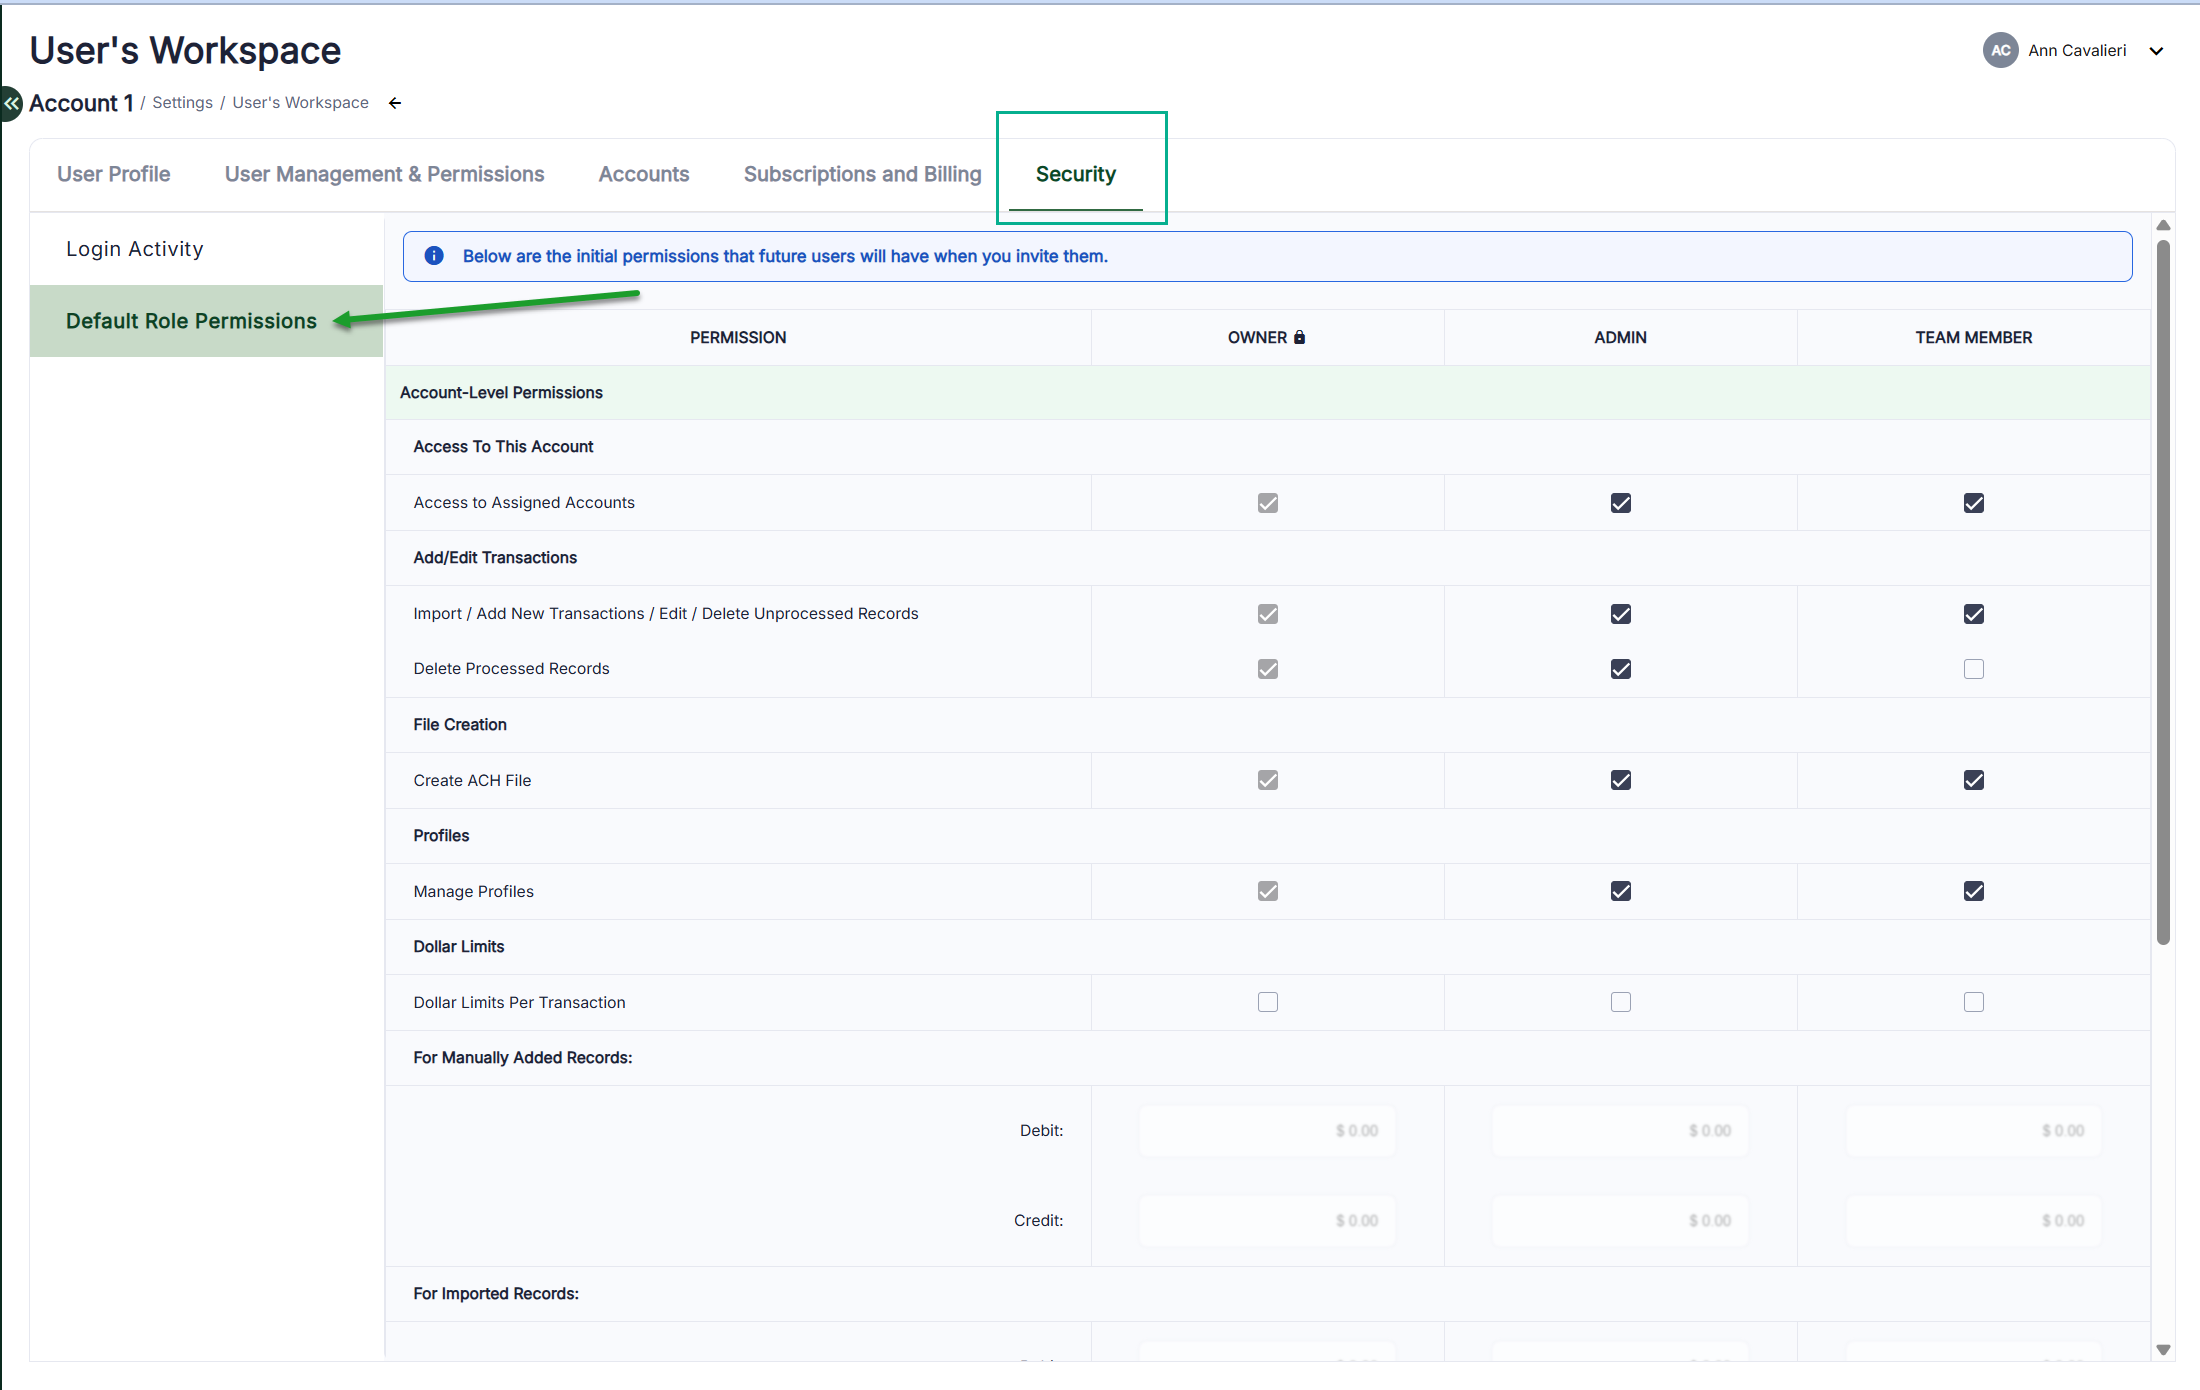Click scrollbar up arrow icon
Viewport: 2200px width, 1390px height.
coord(2163,226)
